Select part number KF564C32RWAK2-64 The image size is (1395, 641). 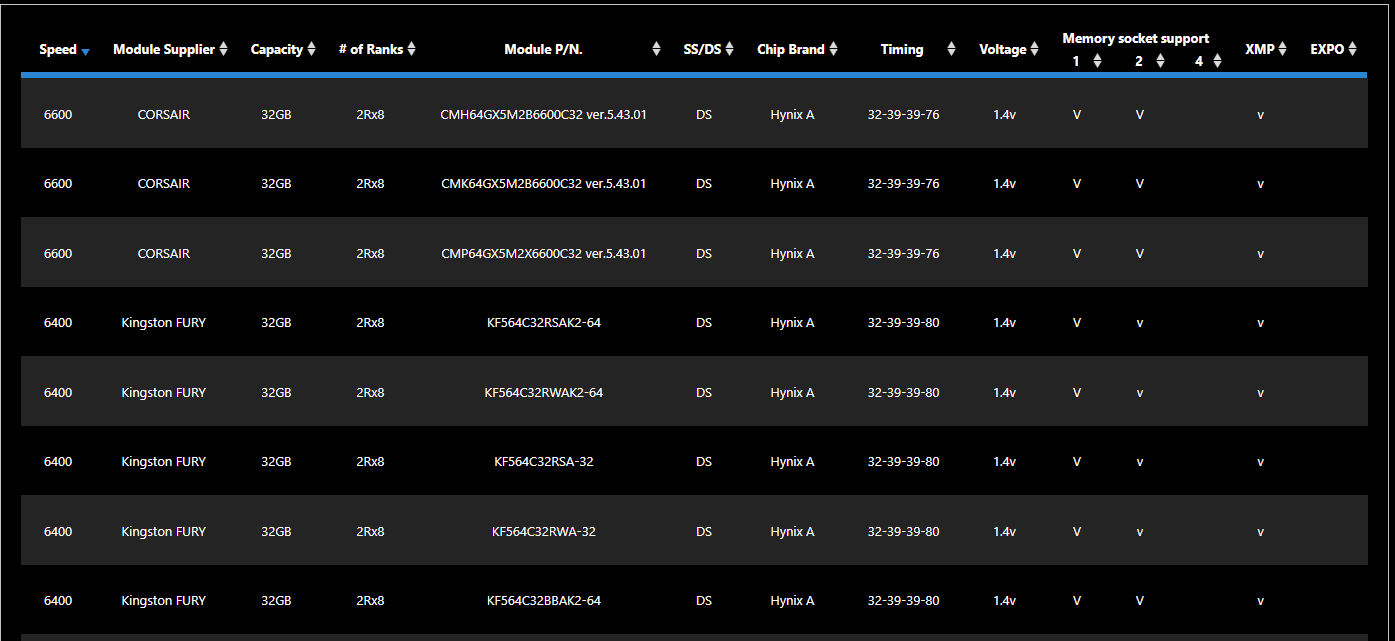544,393
